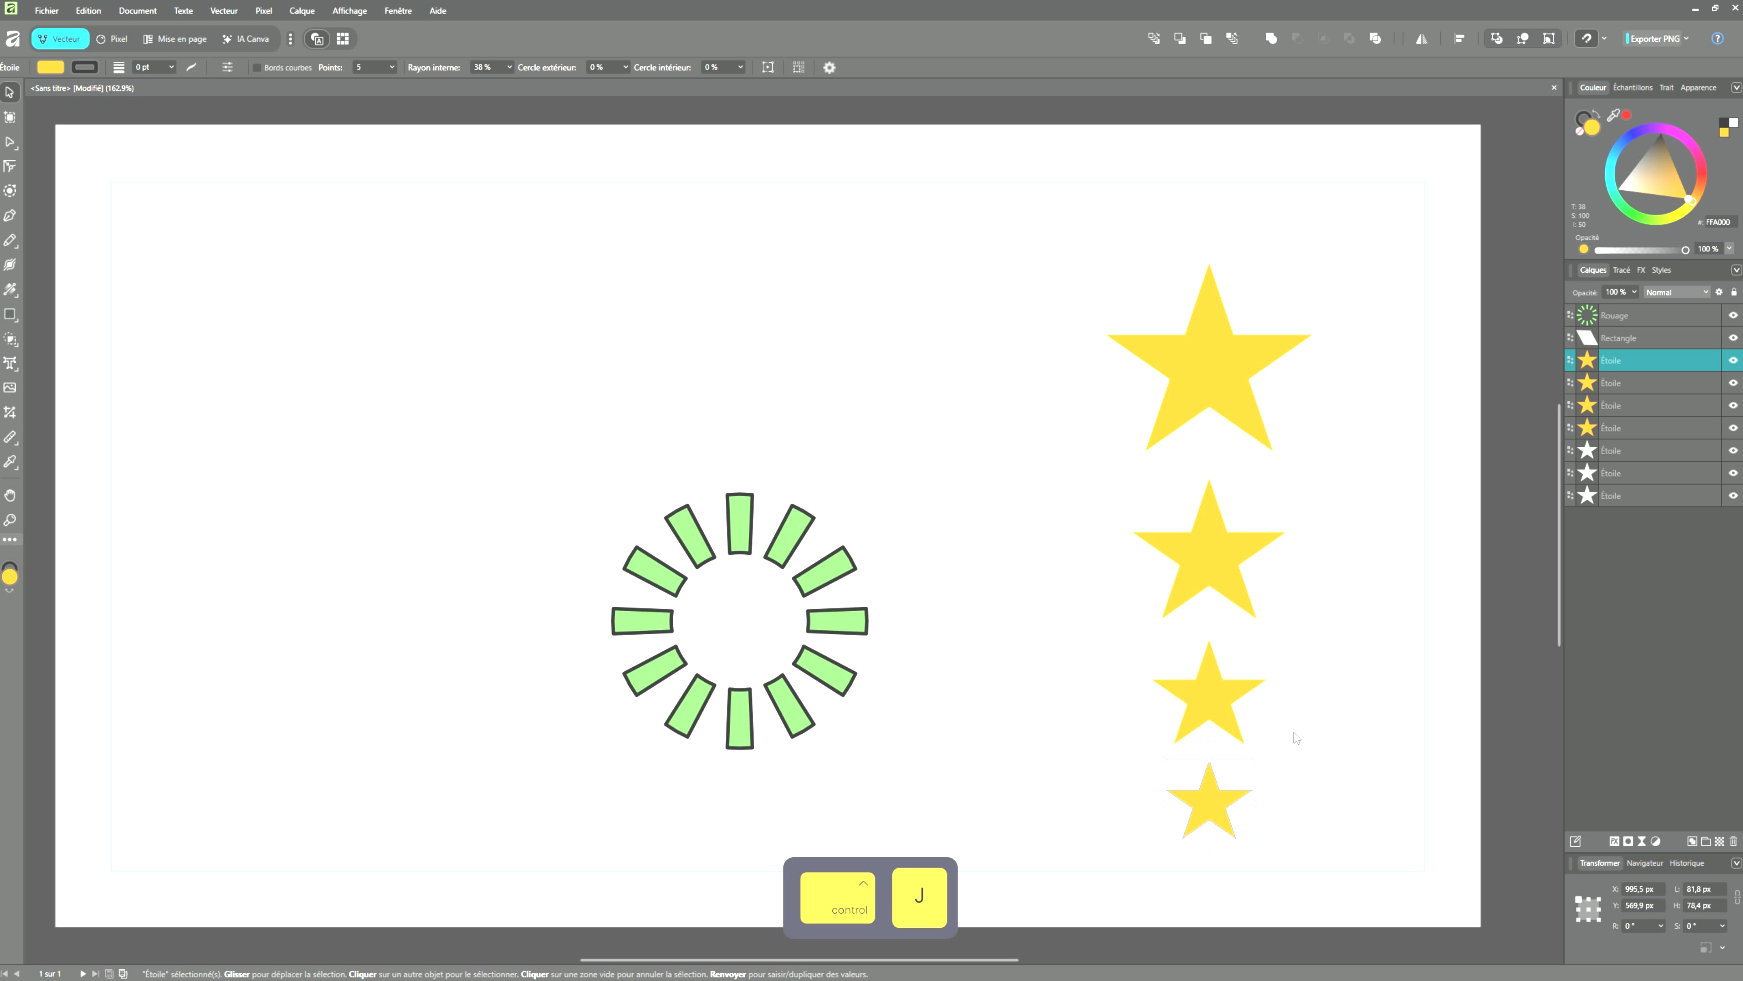Open the Calque menu

(x=302, y=11)
